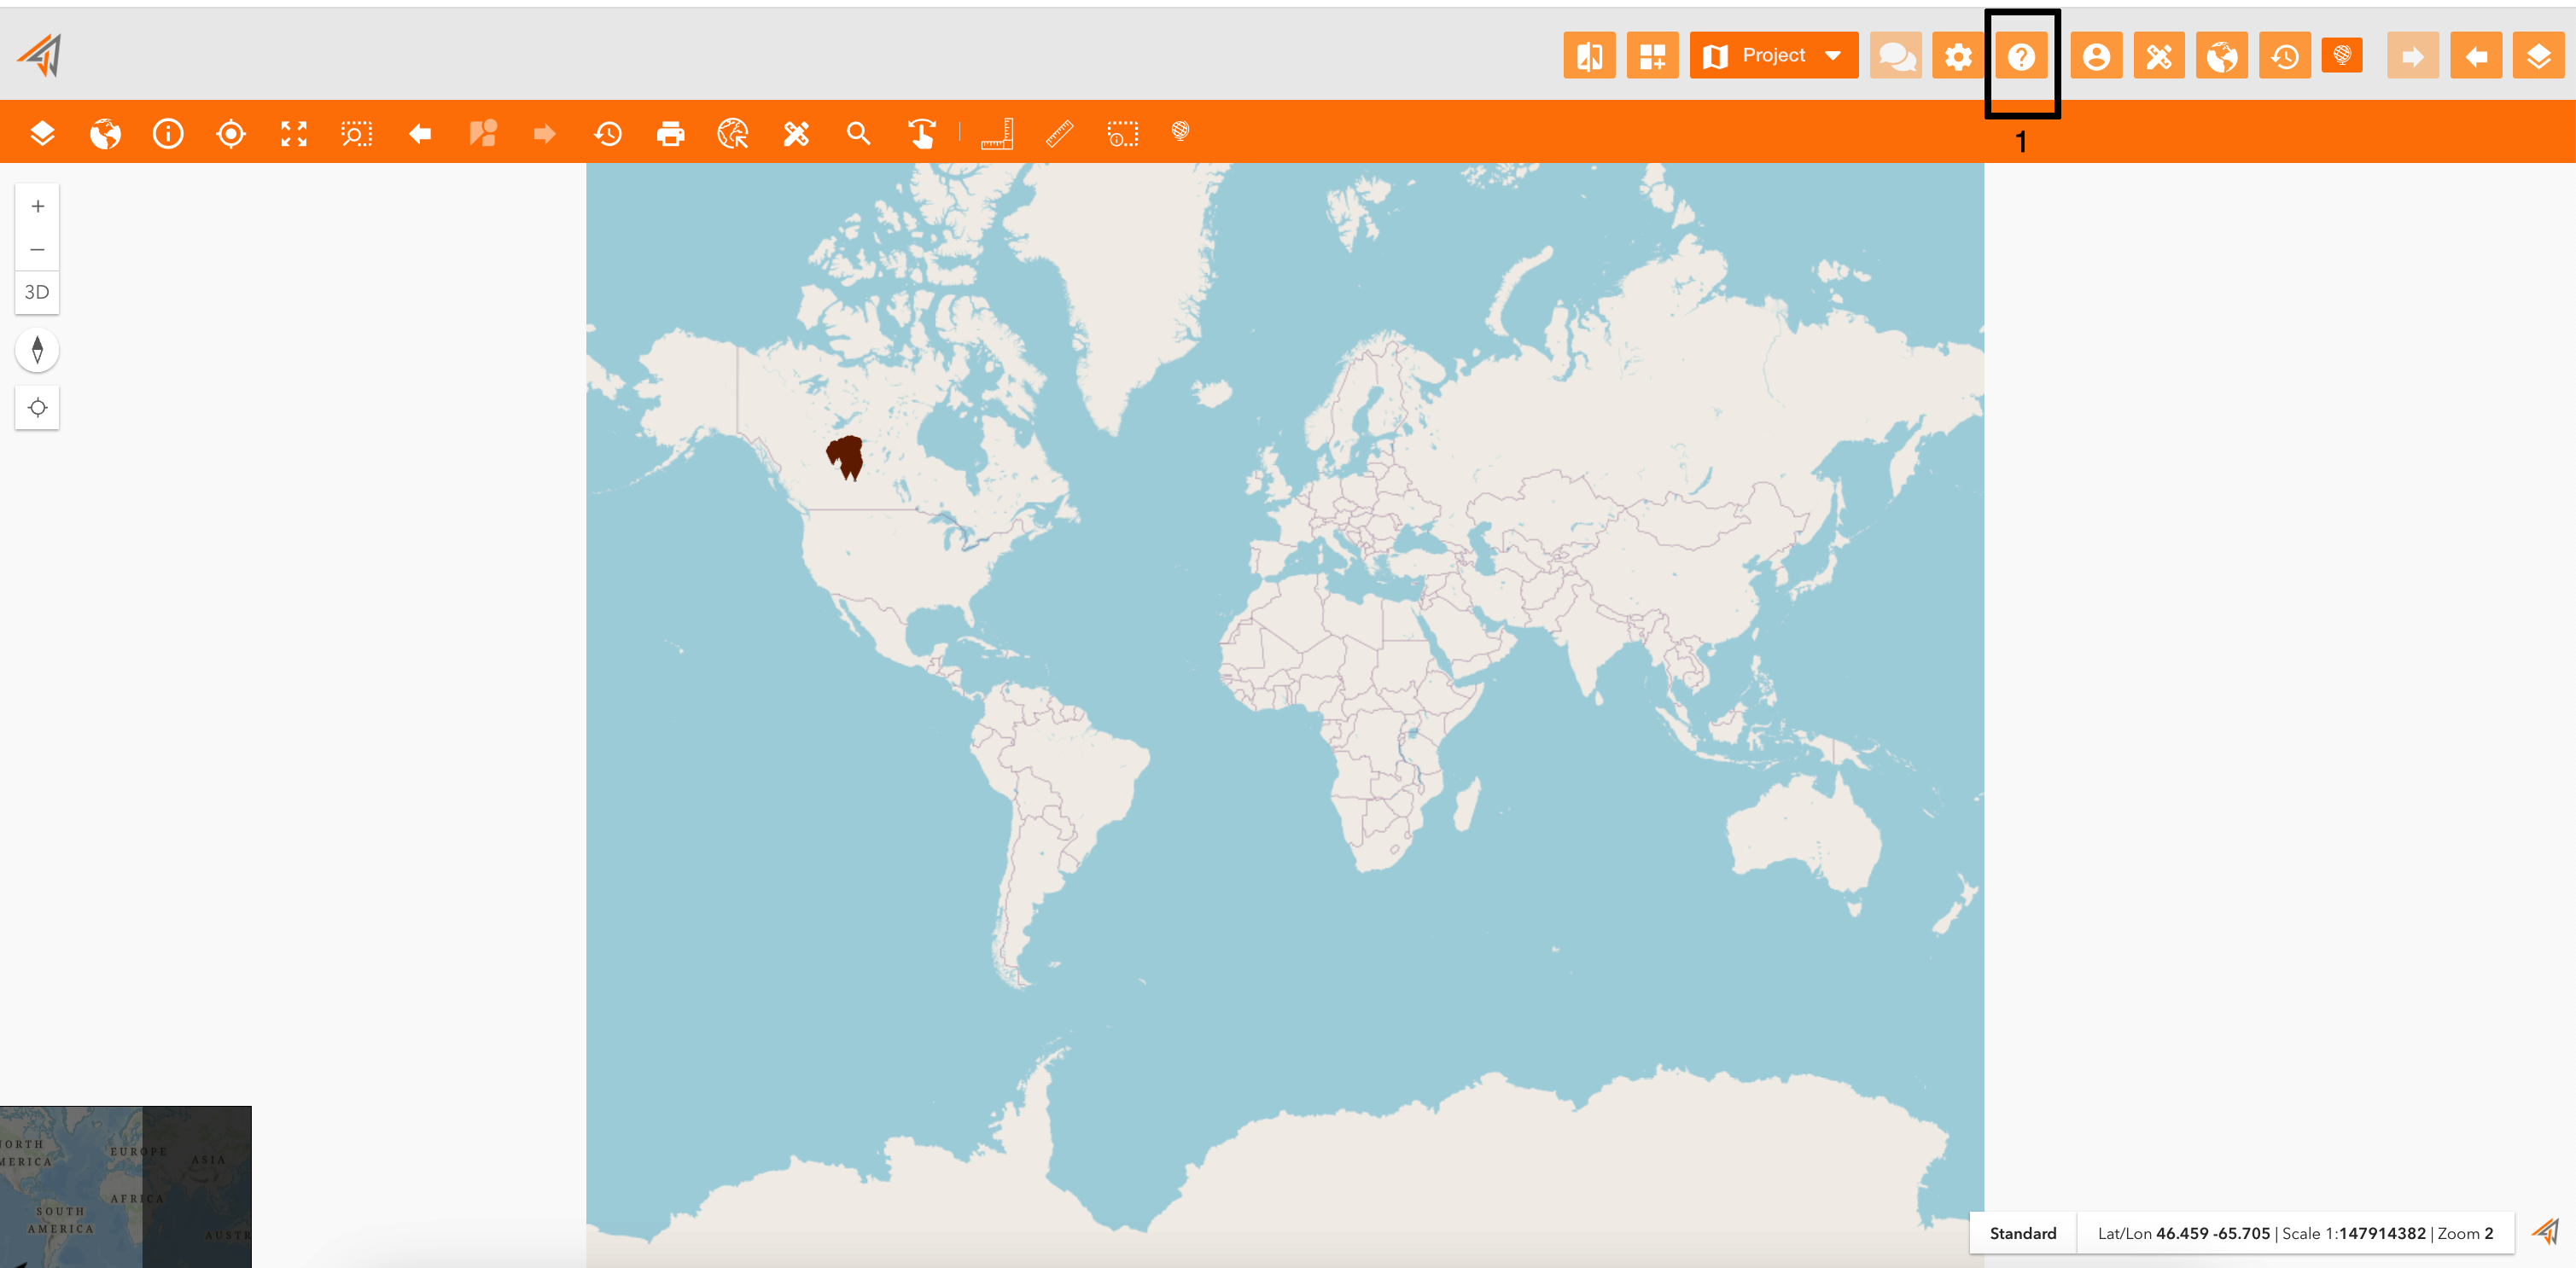The width and height of the screenshot is (2576, 1268).
Task: Click the add widget grid button
Action: (1652, 56)
